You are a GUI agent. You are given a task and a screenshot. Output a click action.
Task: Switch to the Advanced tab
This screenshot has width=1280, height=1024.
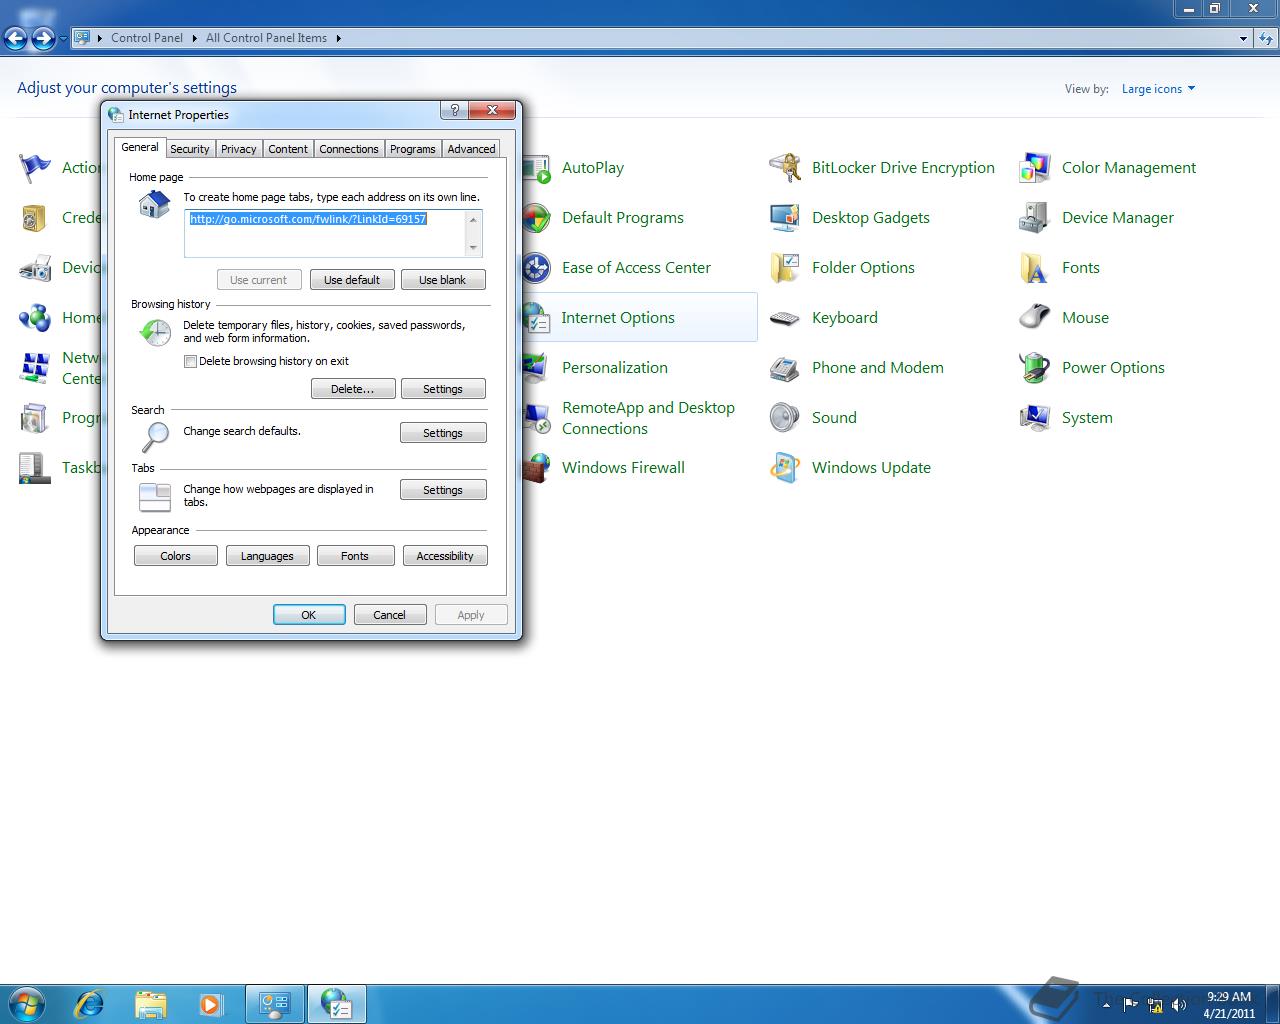pos(471,149)
